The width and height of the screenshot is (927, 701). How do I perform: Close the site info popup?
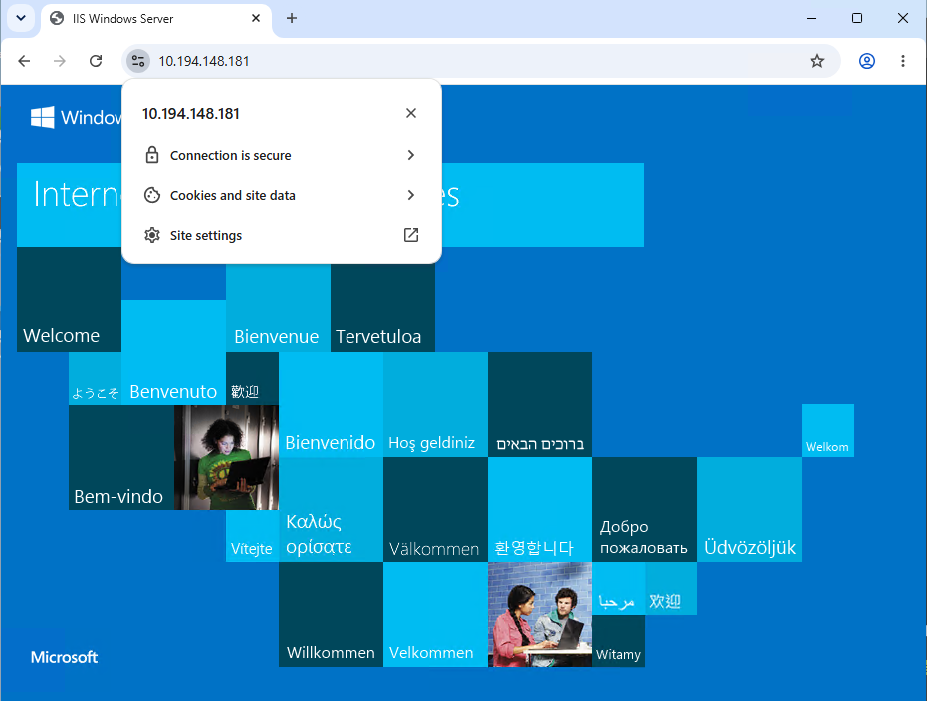(411, 113)
